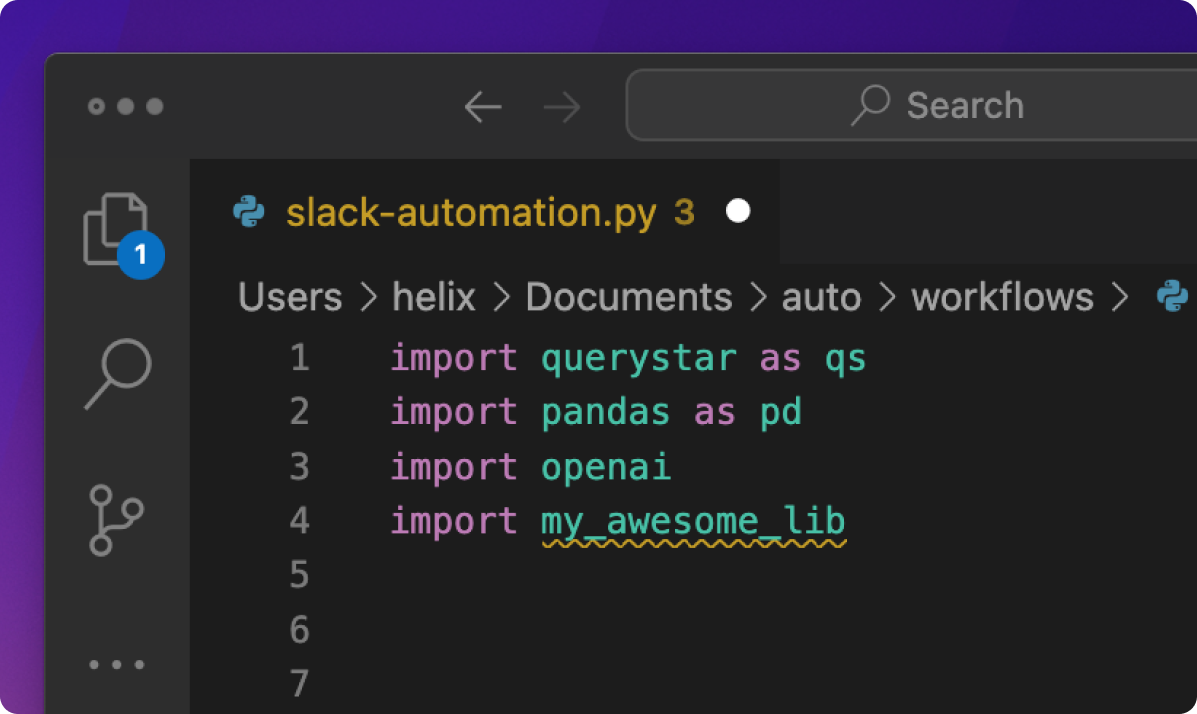Screen dimensions: 1197x714
Task: Click the underlined my_awesome_lib import
Action: [x=693, y=521]
